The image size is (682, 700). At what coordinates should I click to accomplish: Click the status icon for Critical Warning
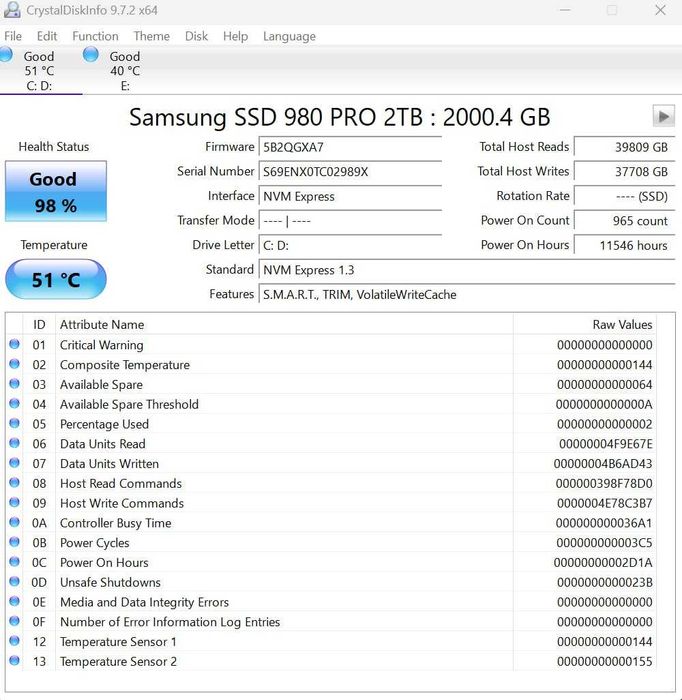14,344
